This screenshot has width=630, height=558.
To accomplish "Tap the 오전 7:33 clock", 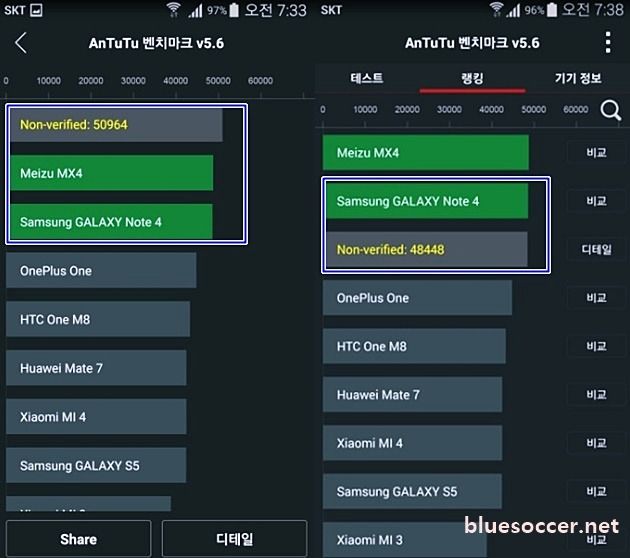I will [276, 10].
